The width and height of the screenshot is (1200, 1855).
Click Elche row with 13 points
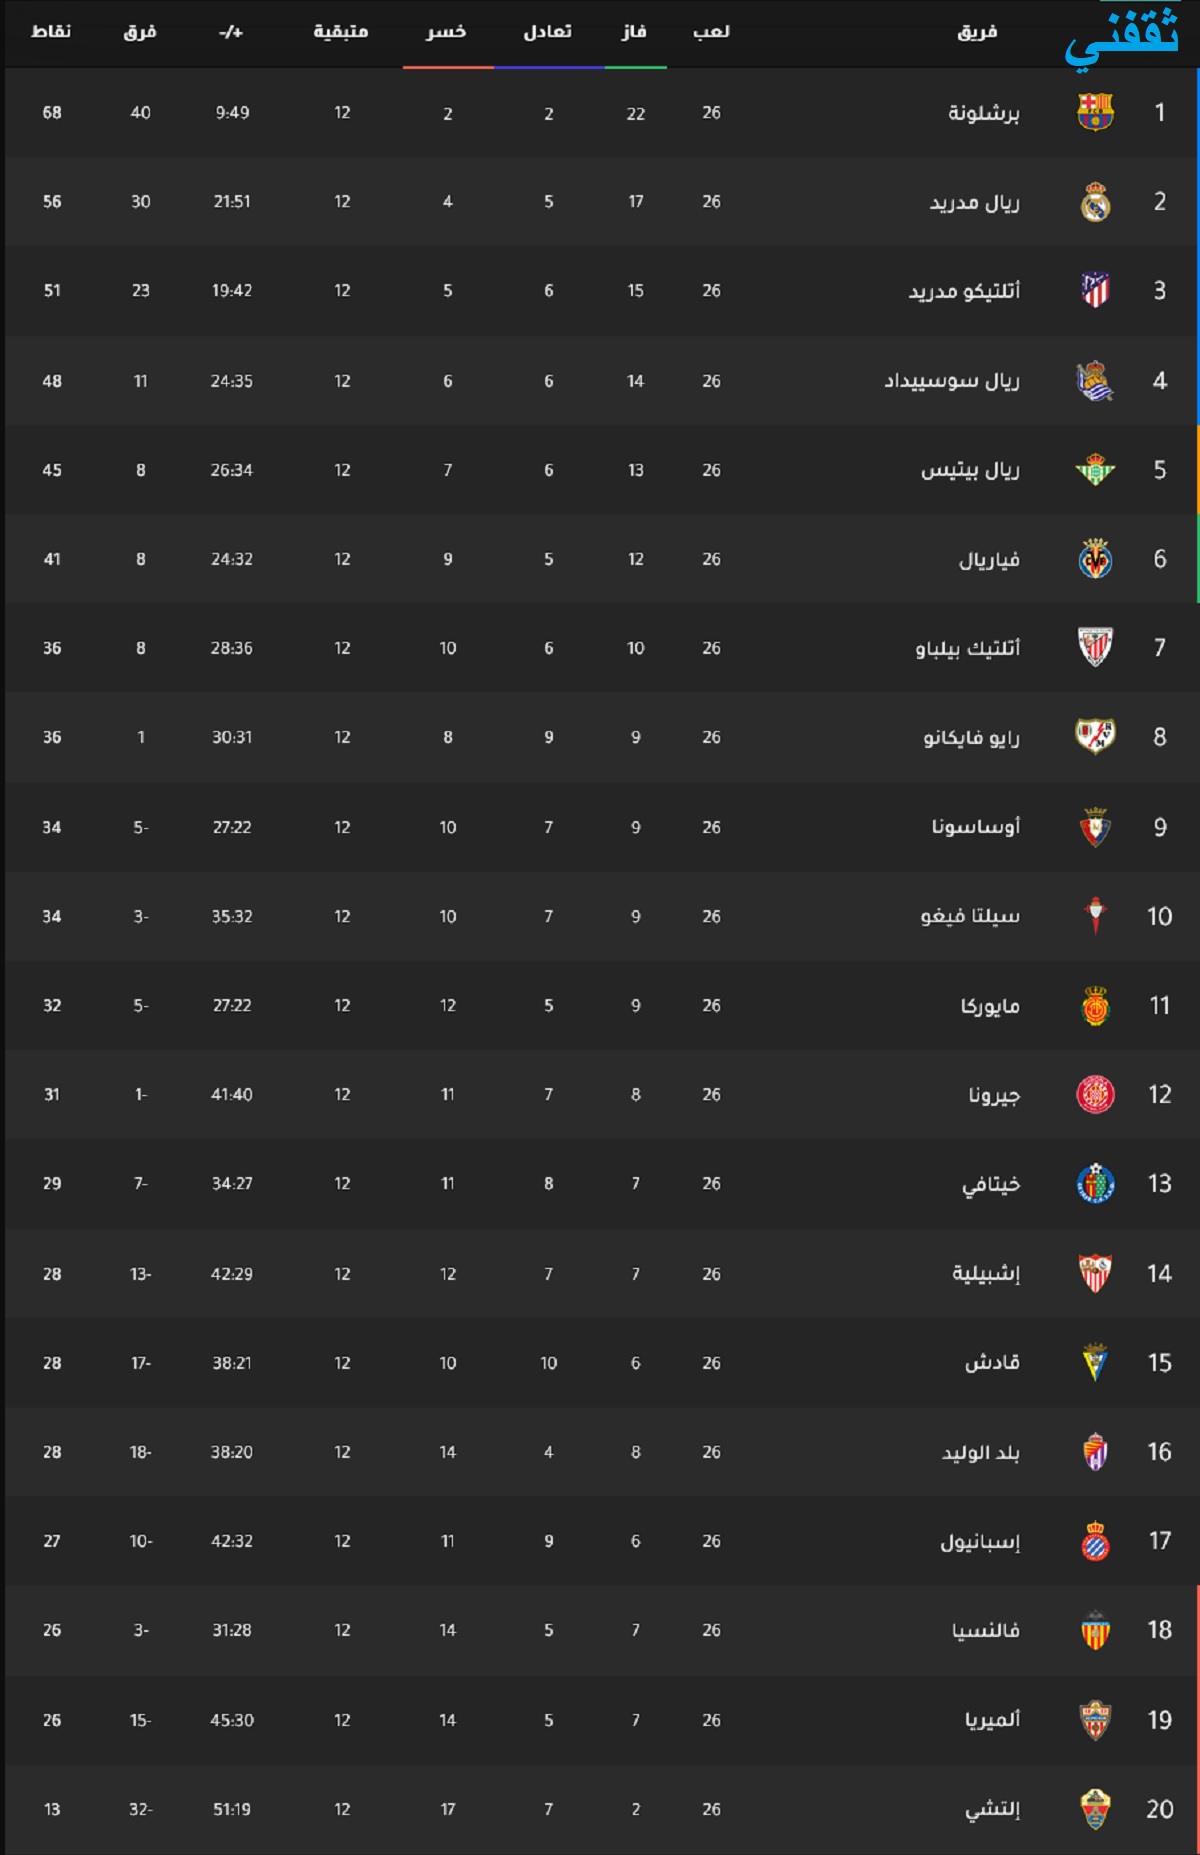point(600,1809)
